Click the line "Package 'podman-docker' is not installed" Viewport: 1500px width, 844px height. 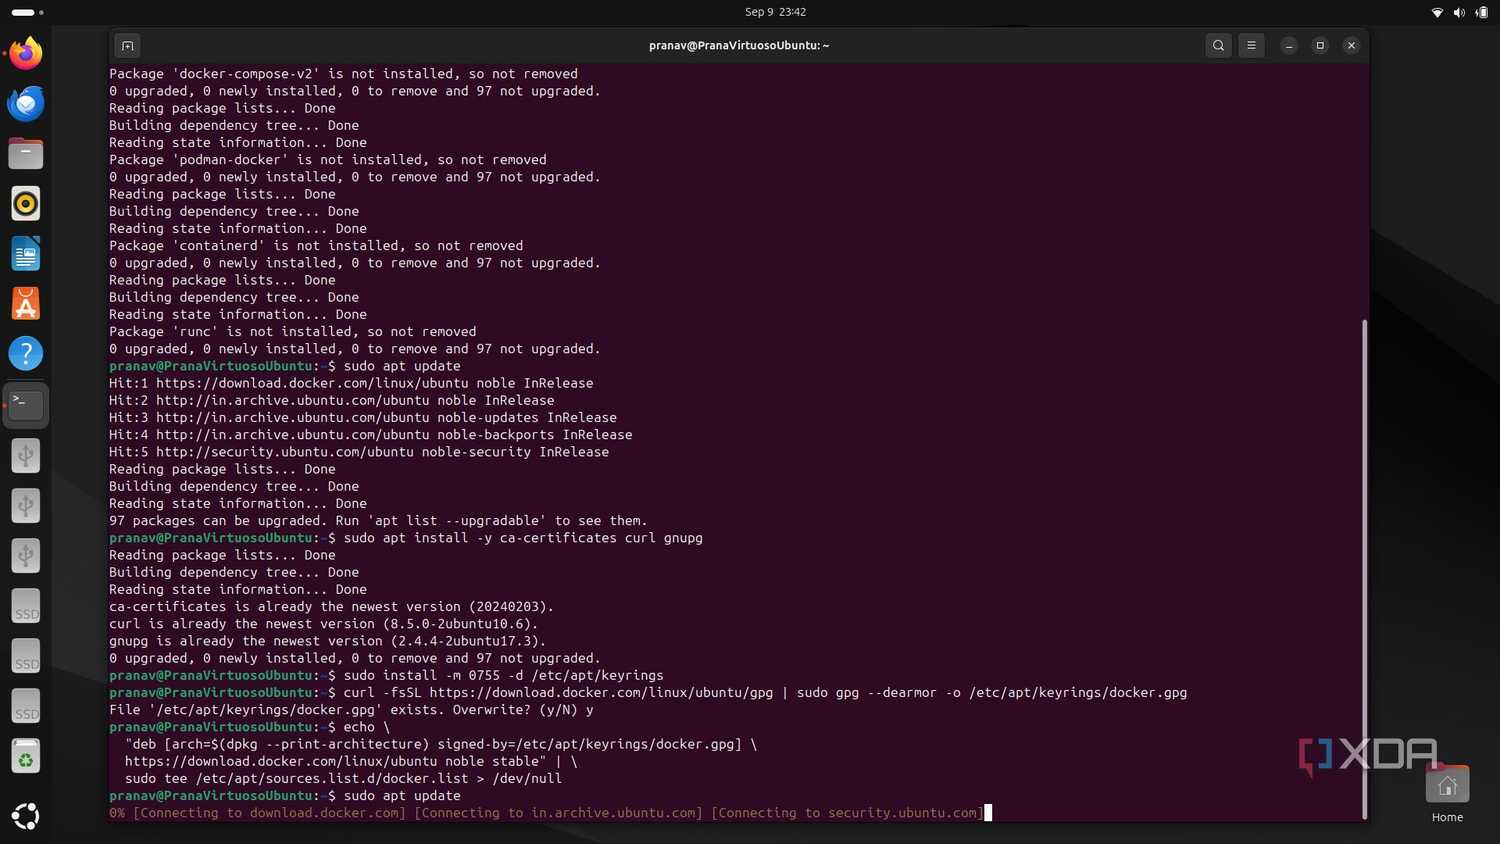tap(328, 160)
